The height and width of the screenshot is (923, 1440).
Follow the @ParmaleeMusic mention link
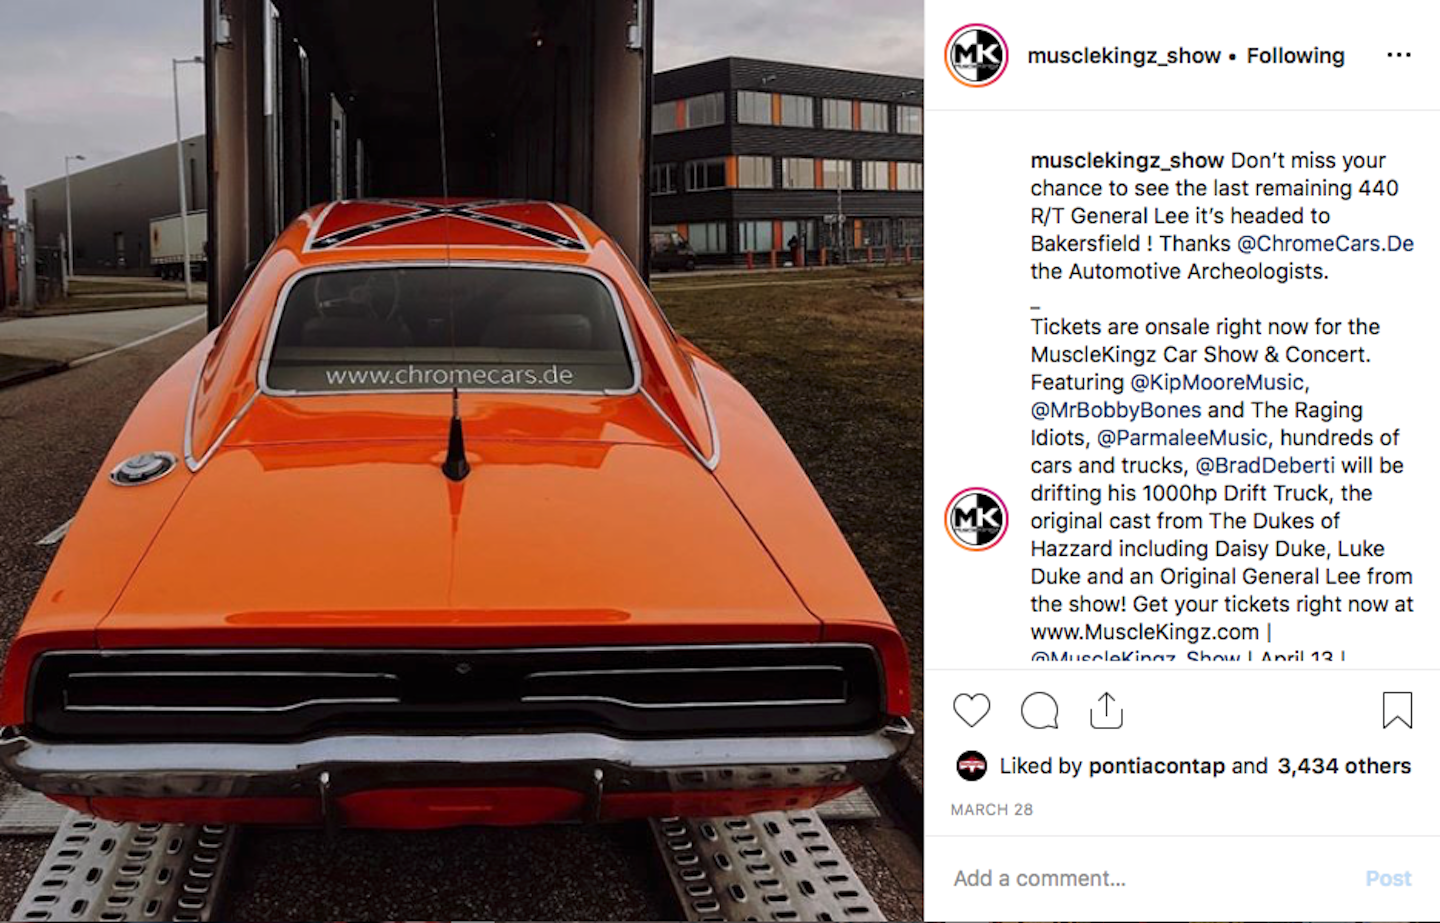[1182, 438]
